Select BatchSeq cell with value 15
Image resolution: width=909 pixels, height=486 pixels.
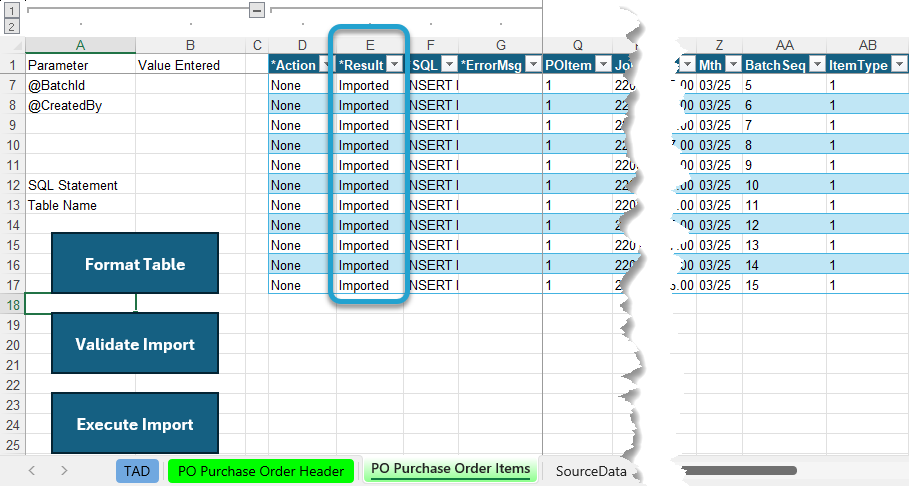784,285
